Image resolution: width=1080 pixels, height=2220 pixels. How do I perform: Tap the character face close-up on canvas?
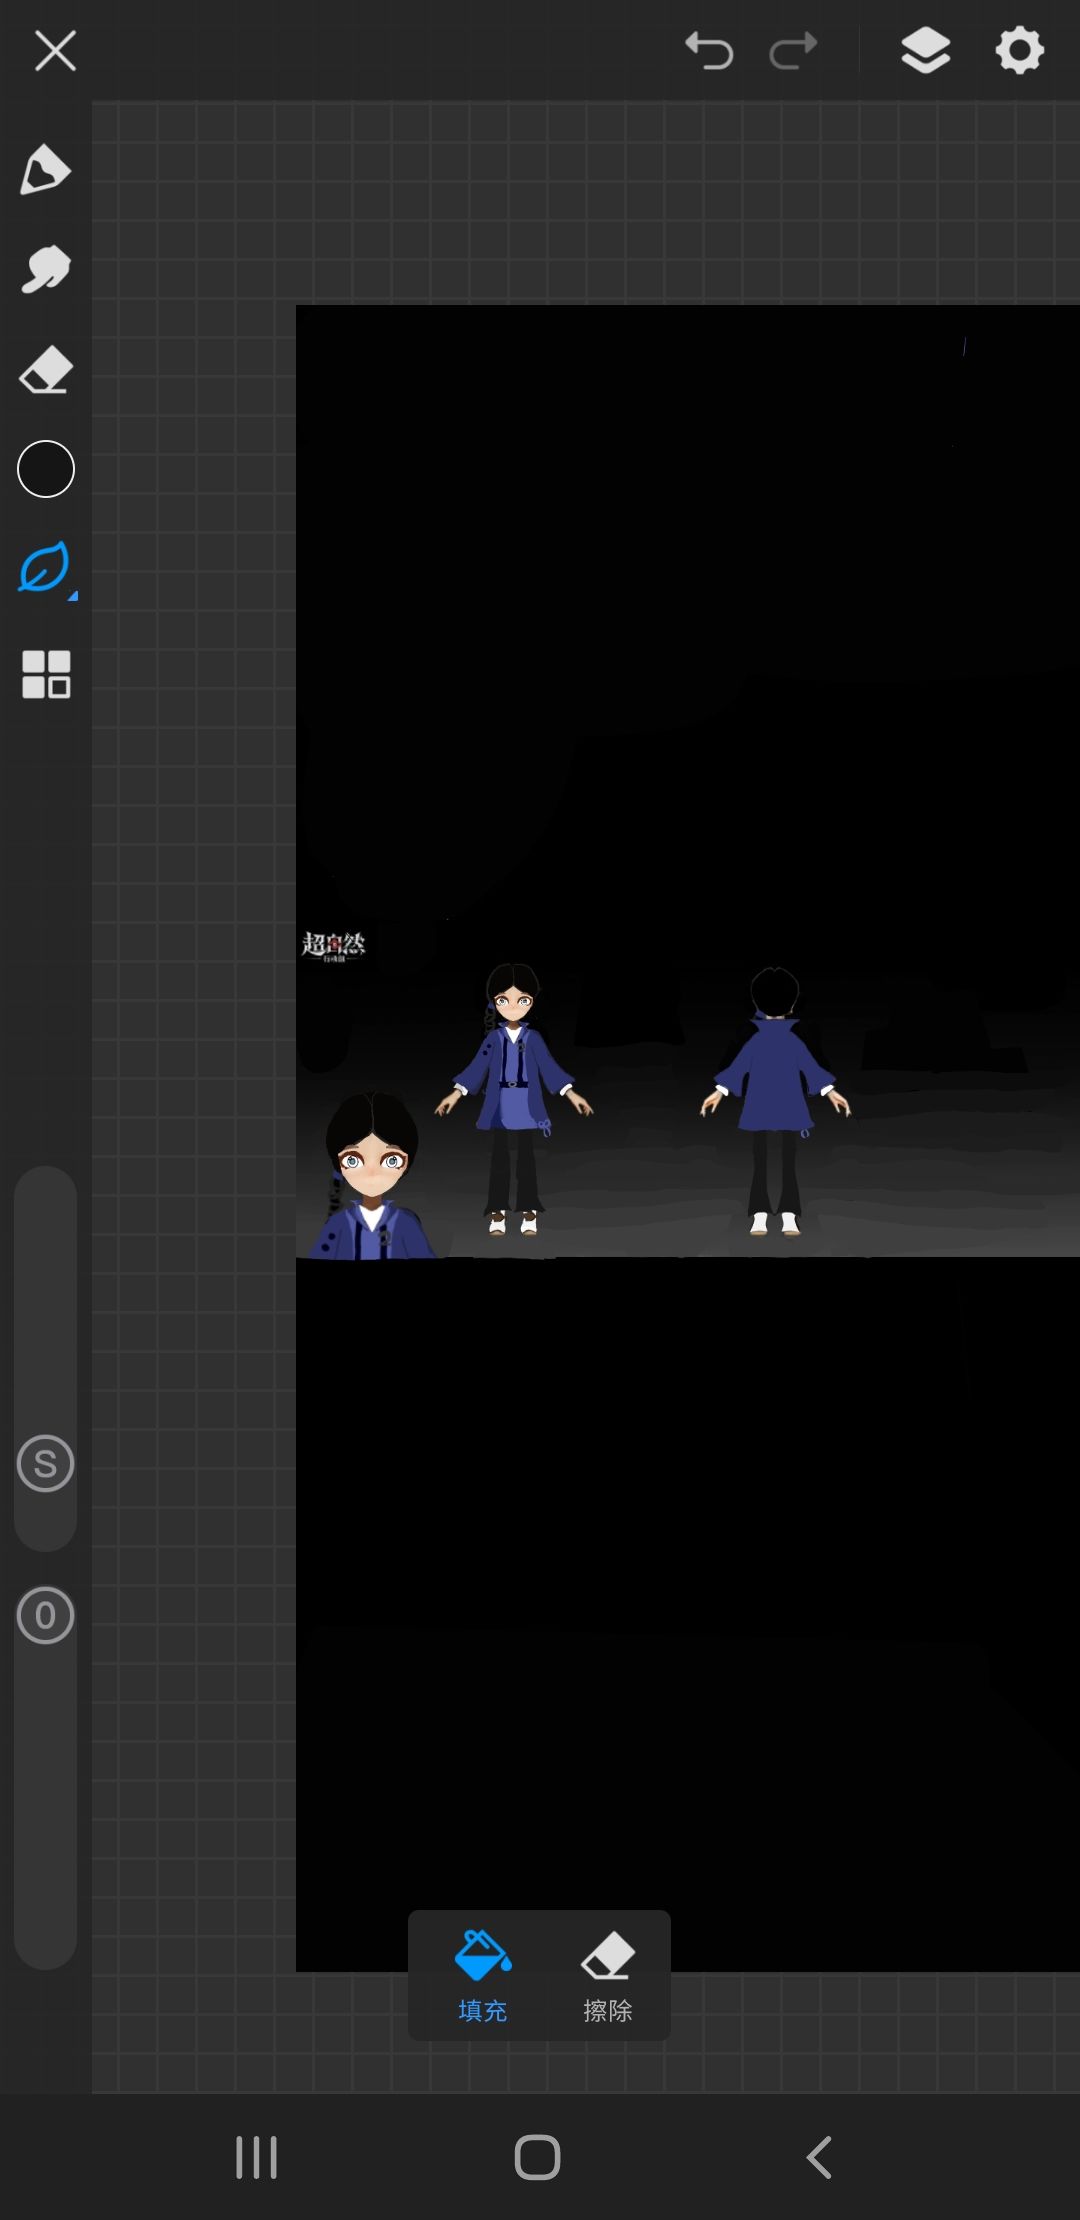click(x=371, y=1176)
